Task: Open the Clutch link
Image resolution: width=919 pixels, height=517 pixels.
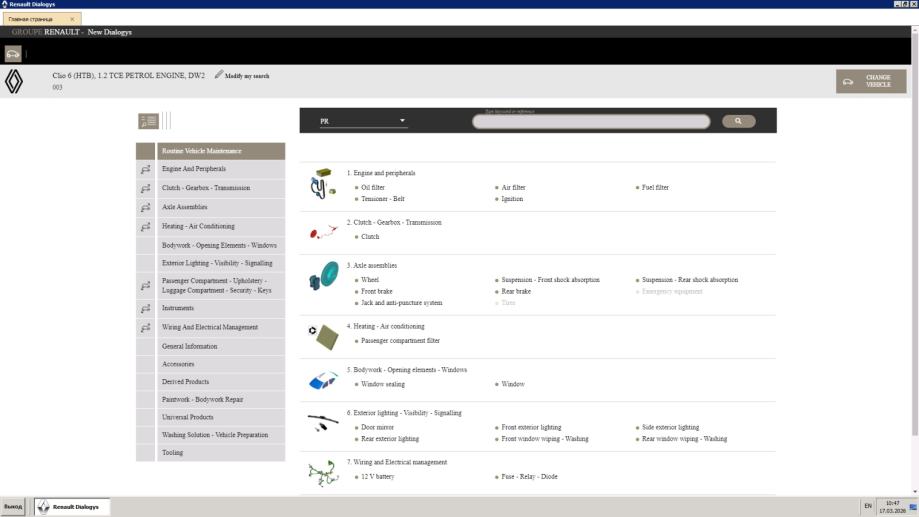Action: 370,237
